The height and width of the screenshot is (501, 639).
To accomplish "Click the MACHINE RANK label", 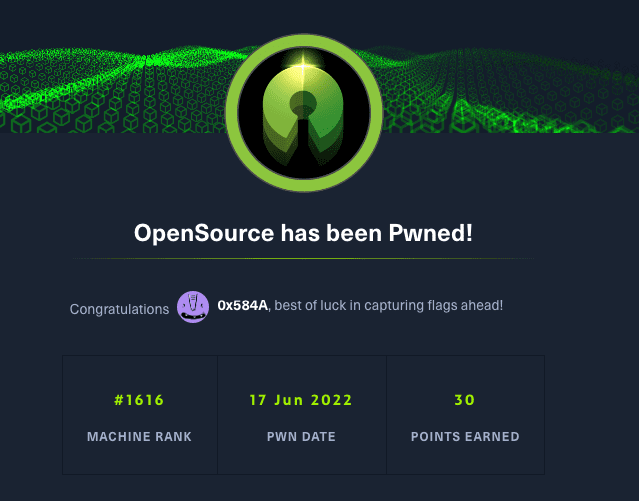I will point(140,437).
